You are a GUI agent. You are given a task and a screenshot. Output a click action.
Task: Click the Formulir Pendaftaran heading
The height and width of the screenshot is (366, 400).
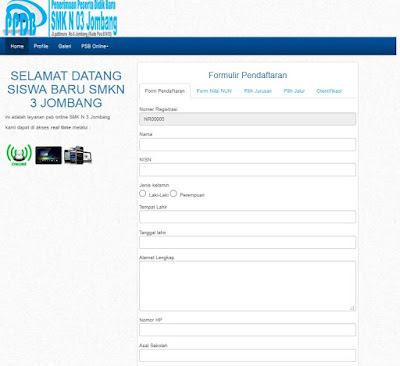pyautogui.click(x=248, y=75)
